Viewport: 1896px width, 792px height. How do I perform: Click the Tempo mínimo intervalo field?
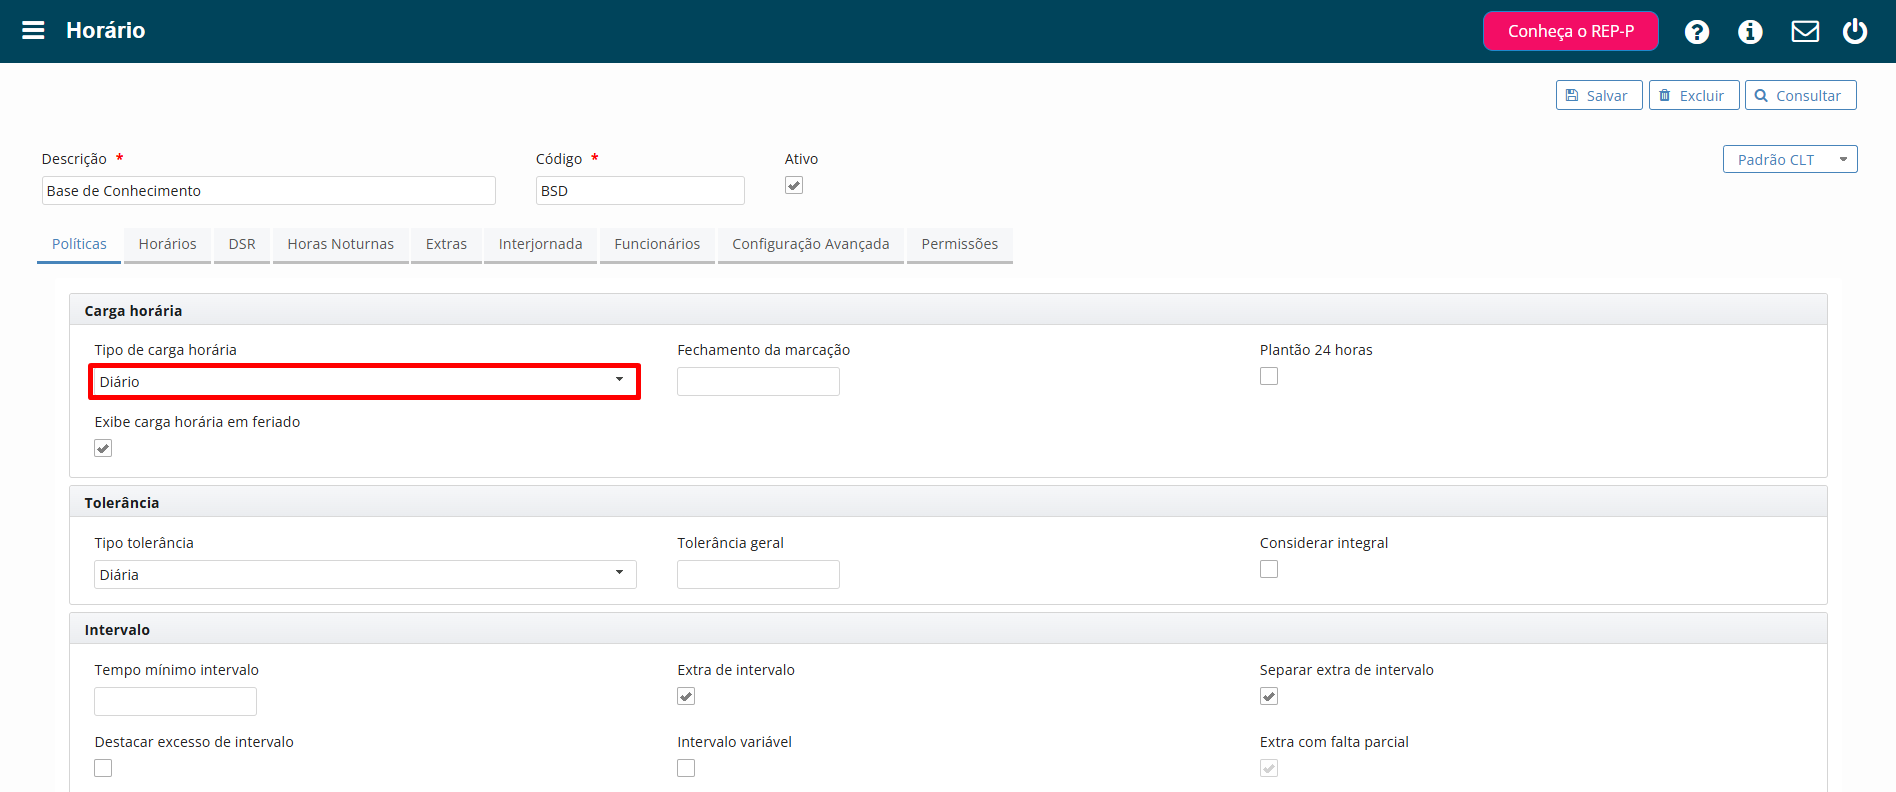175,701
